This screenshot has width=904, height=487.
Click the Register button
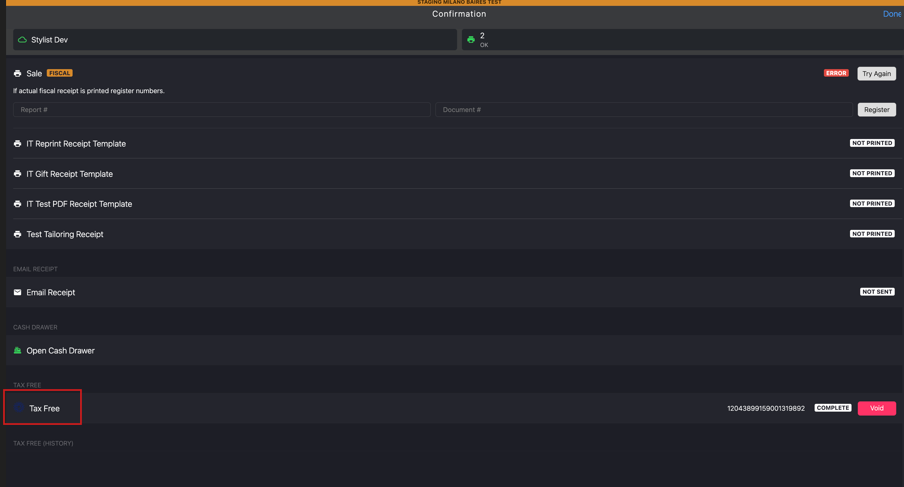tap(876, 110)
